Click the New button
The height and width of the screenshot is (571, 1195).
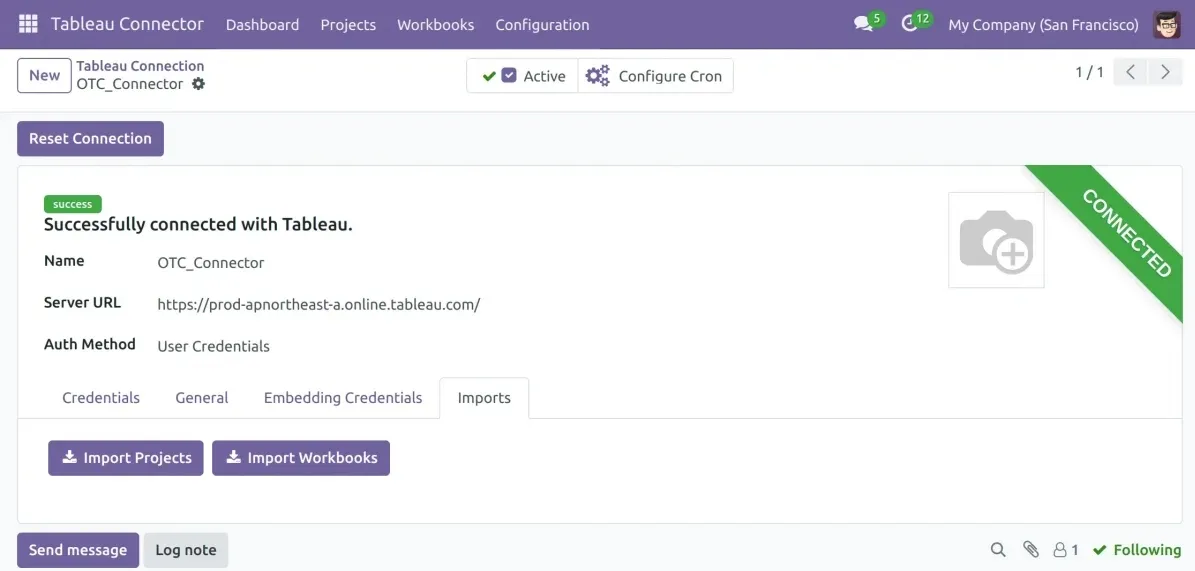coord(44,75)
